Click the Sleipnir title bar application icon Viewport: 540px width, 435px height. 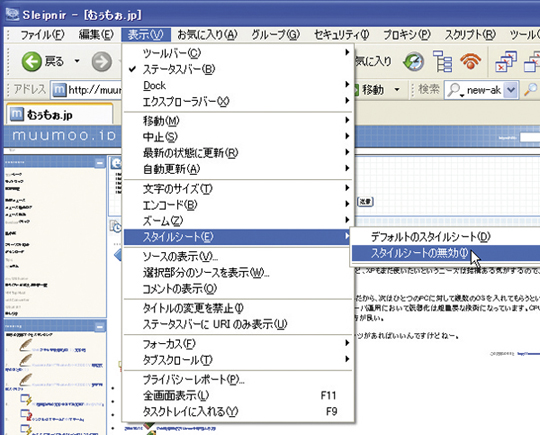(x=13, y=14)
